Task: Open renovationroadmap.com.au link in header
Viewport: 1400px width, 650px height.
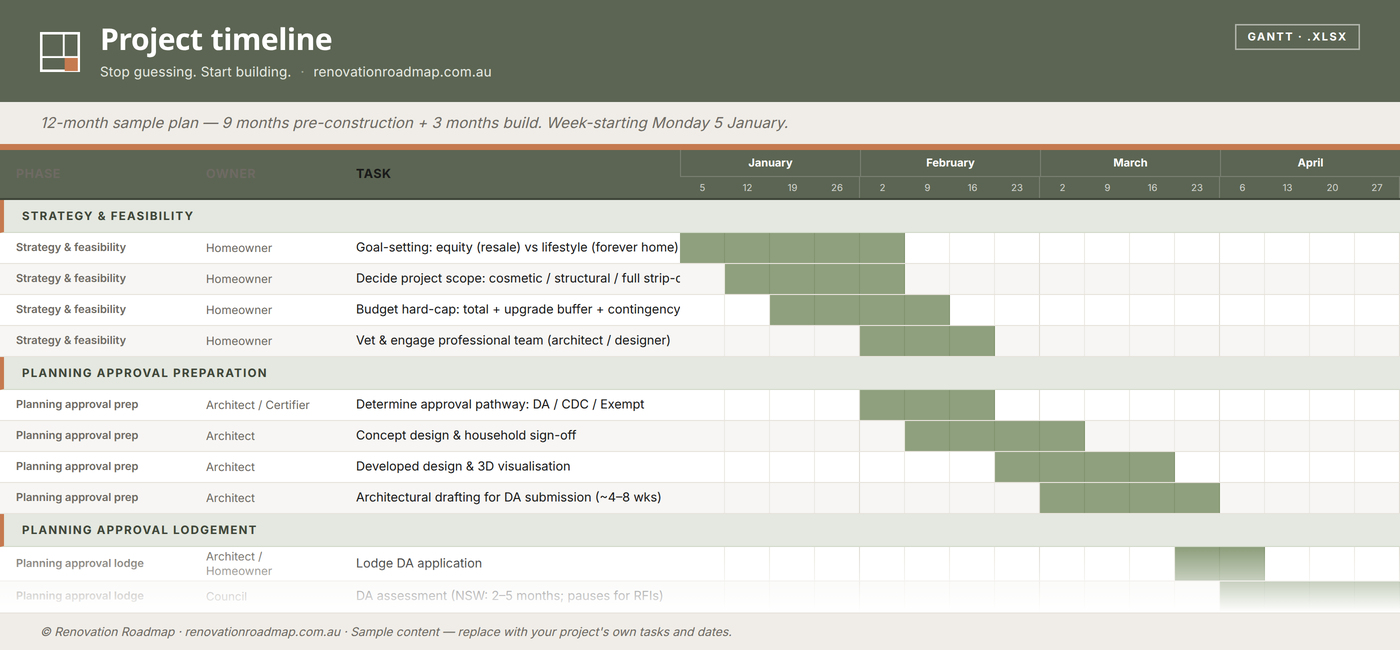Action: [x=402, y=72]
